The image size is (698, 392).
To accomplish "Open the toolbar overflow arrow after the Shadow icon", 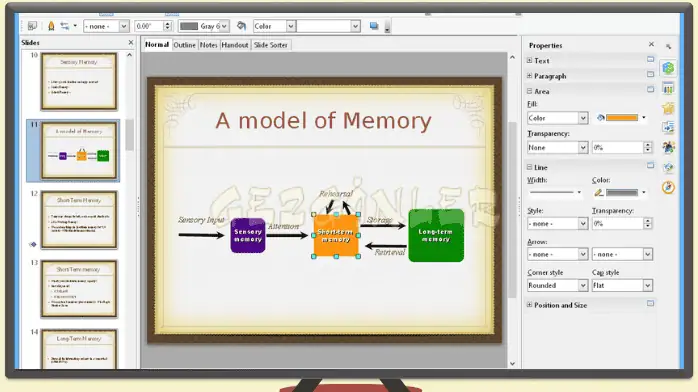I will point(387,28).
